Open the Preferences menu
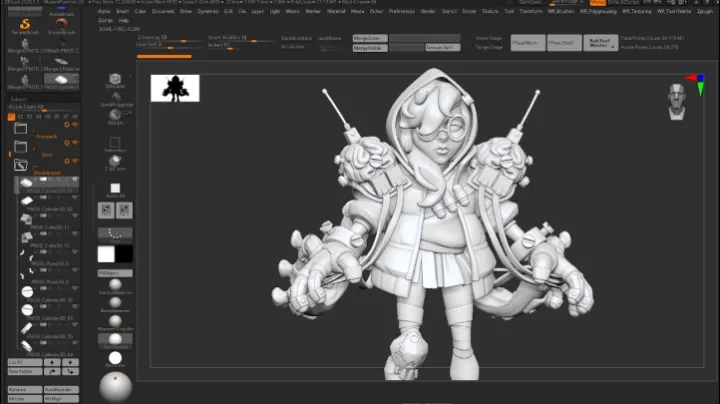The image size is (720, 404). coord(402,11)
